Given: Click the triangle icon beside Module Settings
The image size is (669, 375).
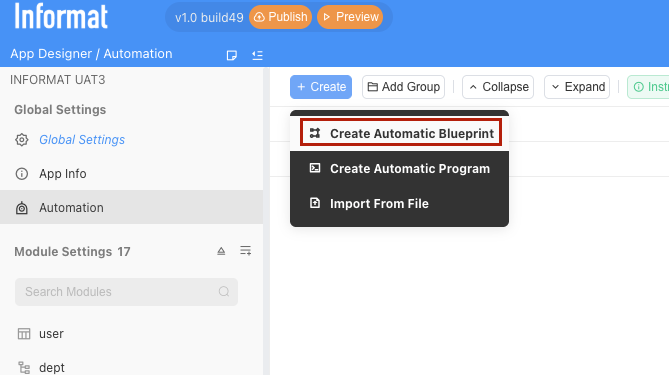Looking at the screenshot, I should (x=221, y=251).
